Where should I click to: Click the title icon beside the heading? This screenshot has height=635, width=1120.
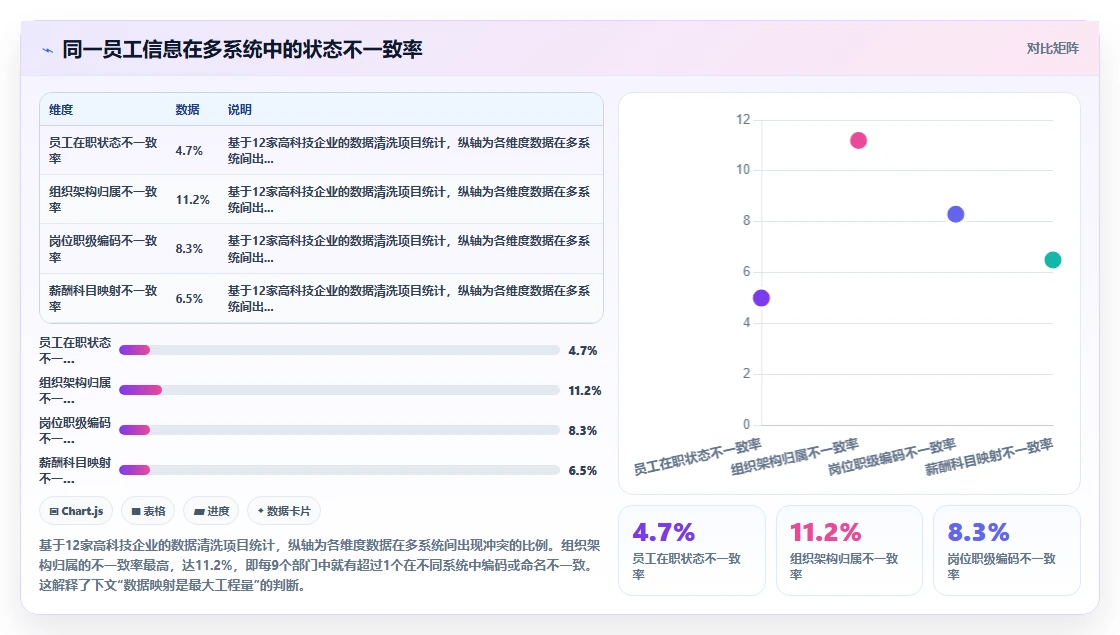coord(47,50)
